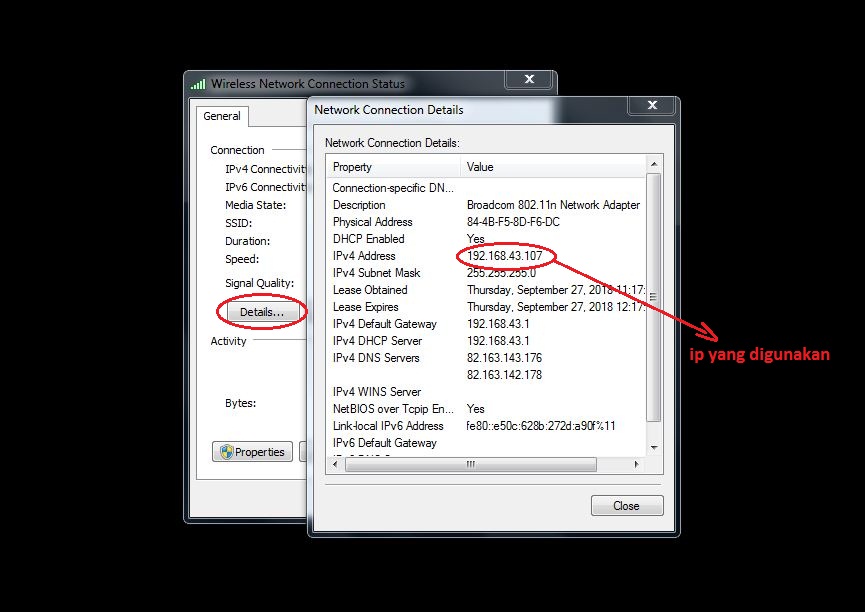Select the Lease Expires property
The image size is (865, 612).
[366, 307]
